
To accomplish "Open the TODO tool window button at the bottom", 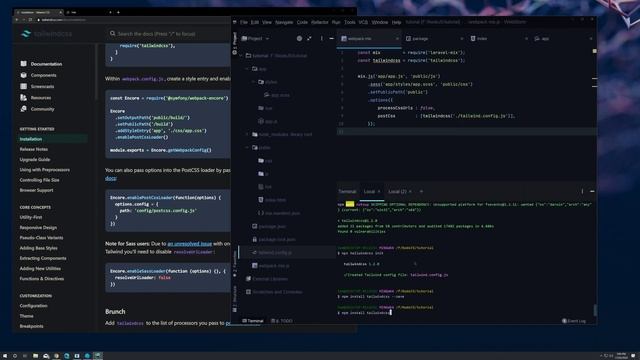I will (282, 321).
